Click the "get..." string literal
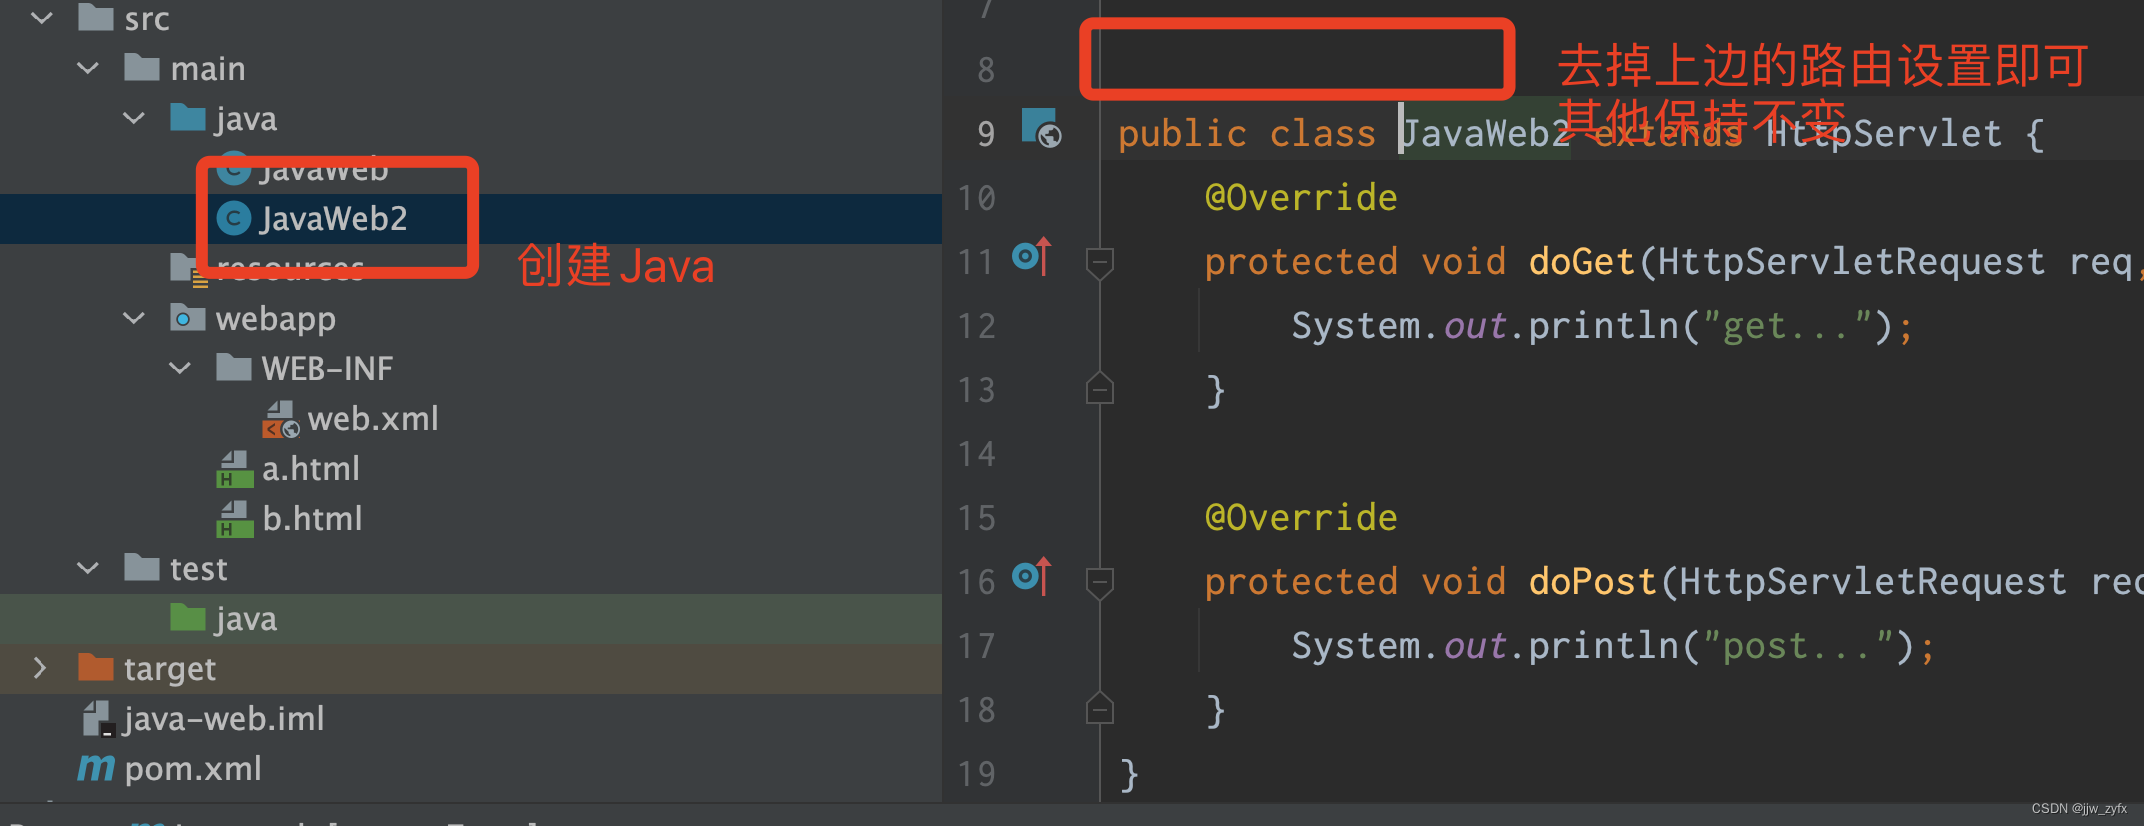Viewport: 2144px width, 826px height. pyautogui.click(x=1786, y=325)
